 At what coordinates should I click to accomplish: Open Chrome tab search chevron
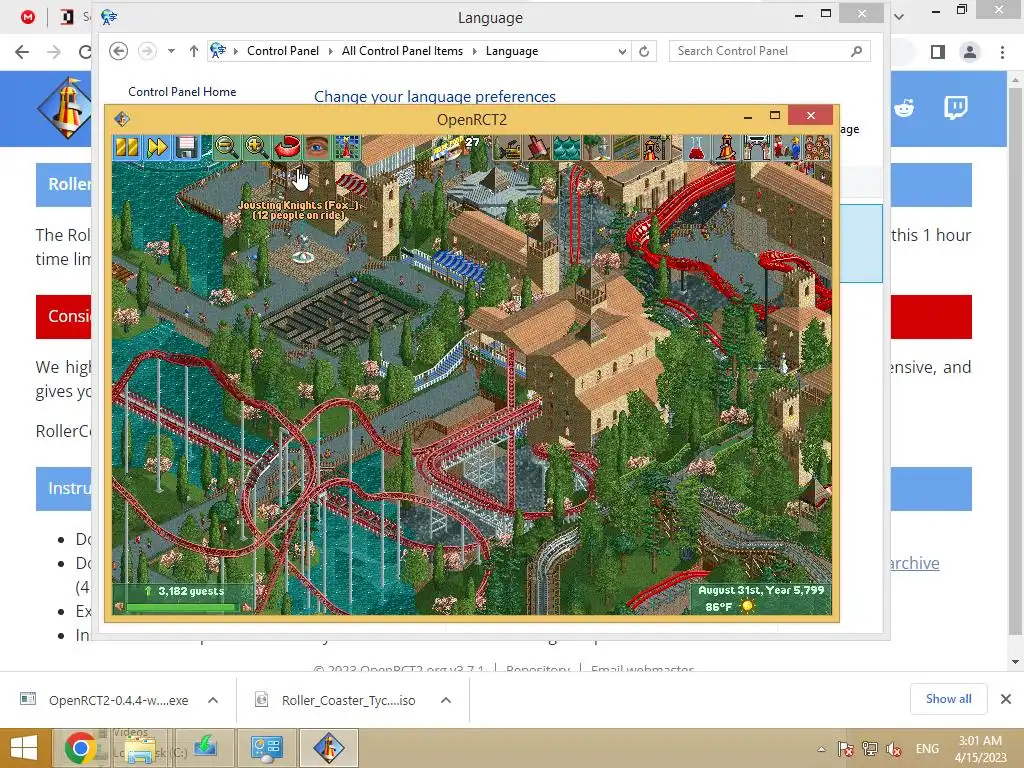click(x=899, y=16)
